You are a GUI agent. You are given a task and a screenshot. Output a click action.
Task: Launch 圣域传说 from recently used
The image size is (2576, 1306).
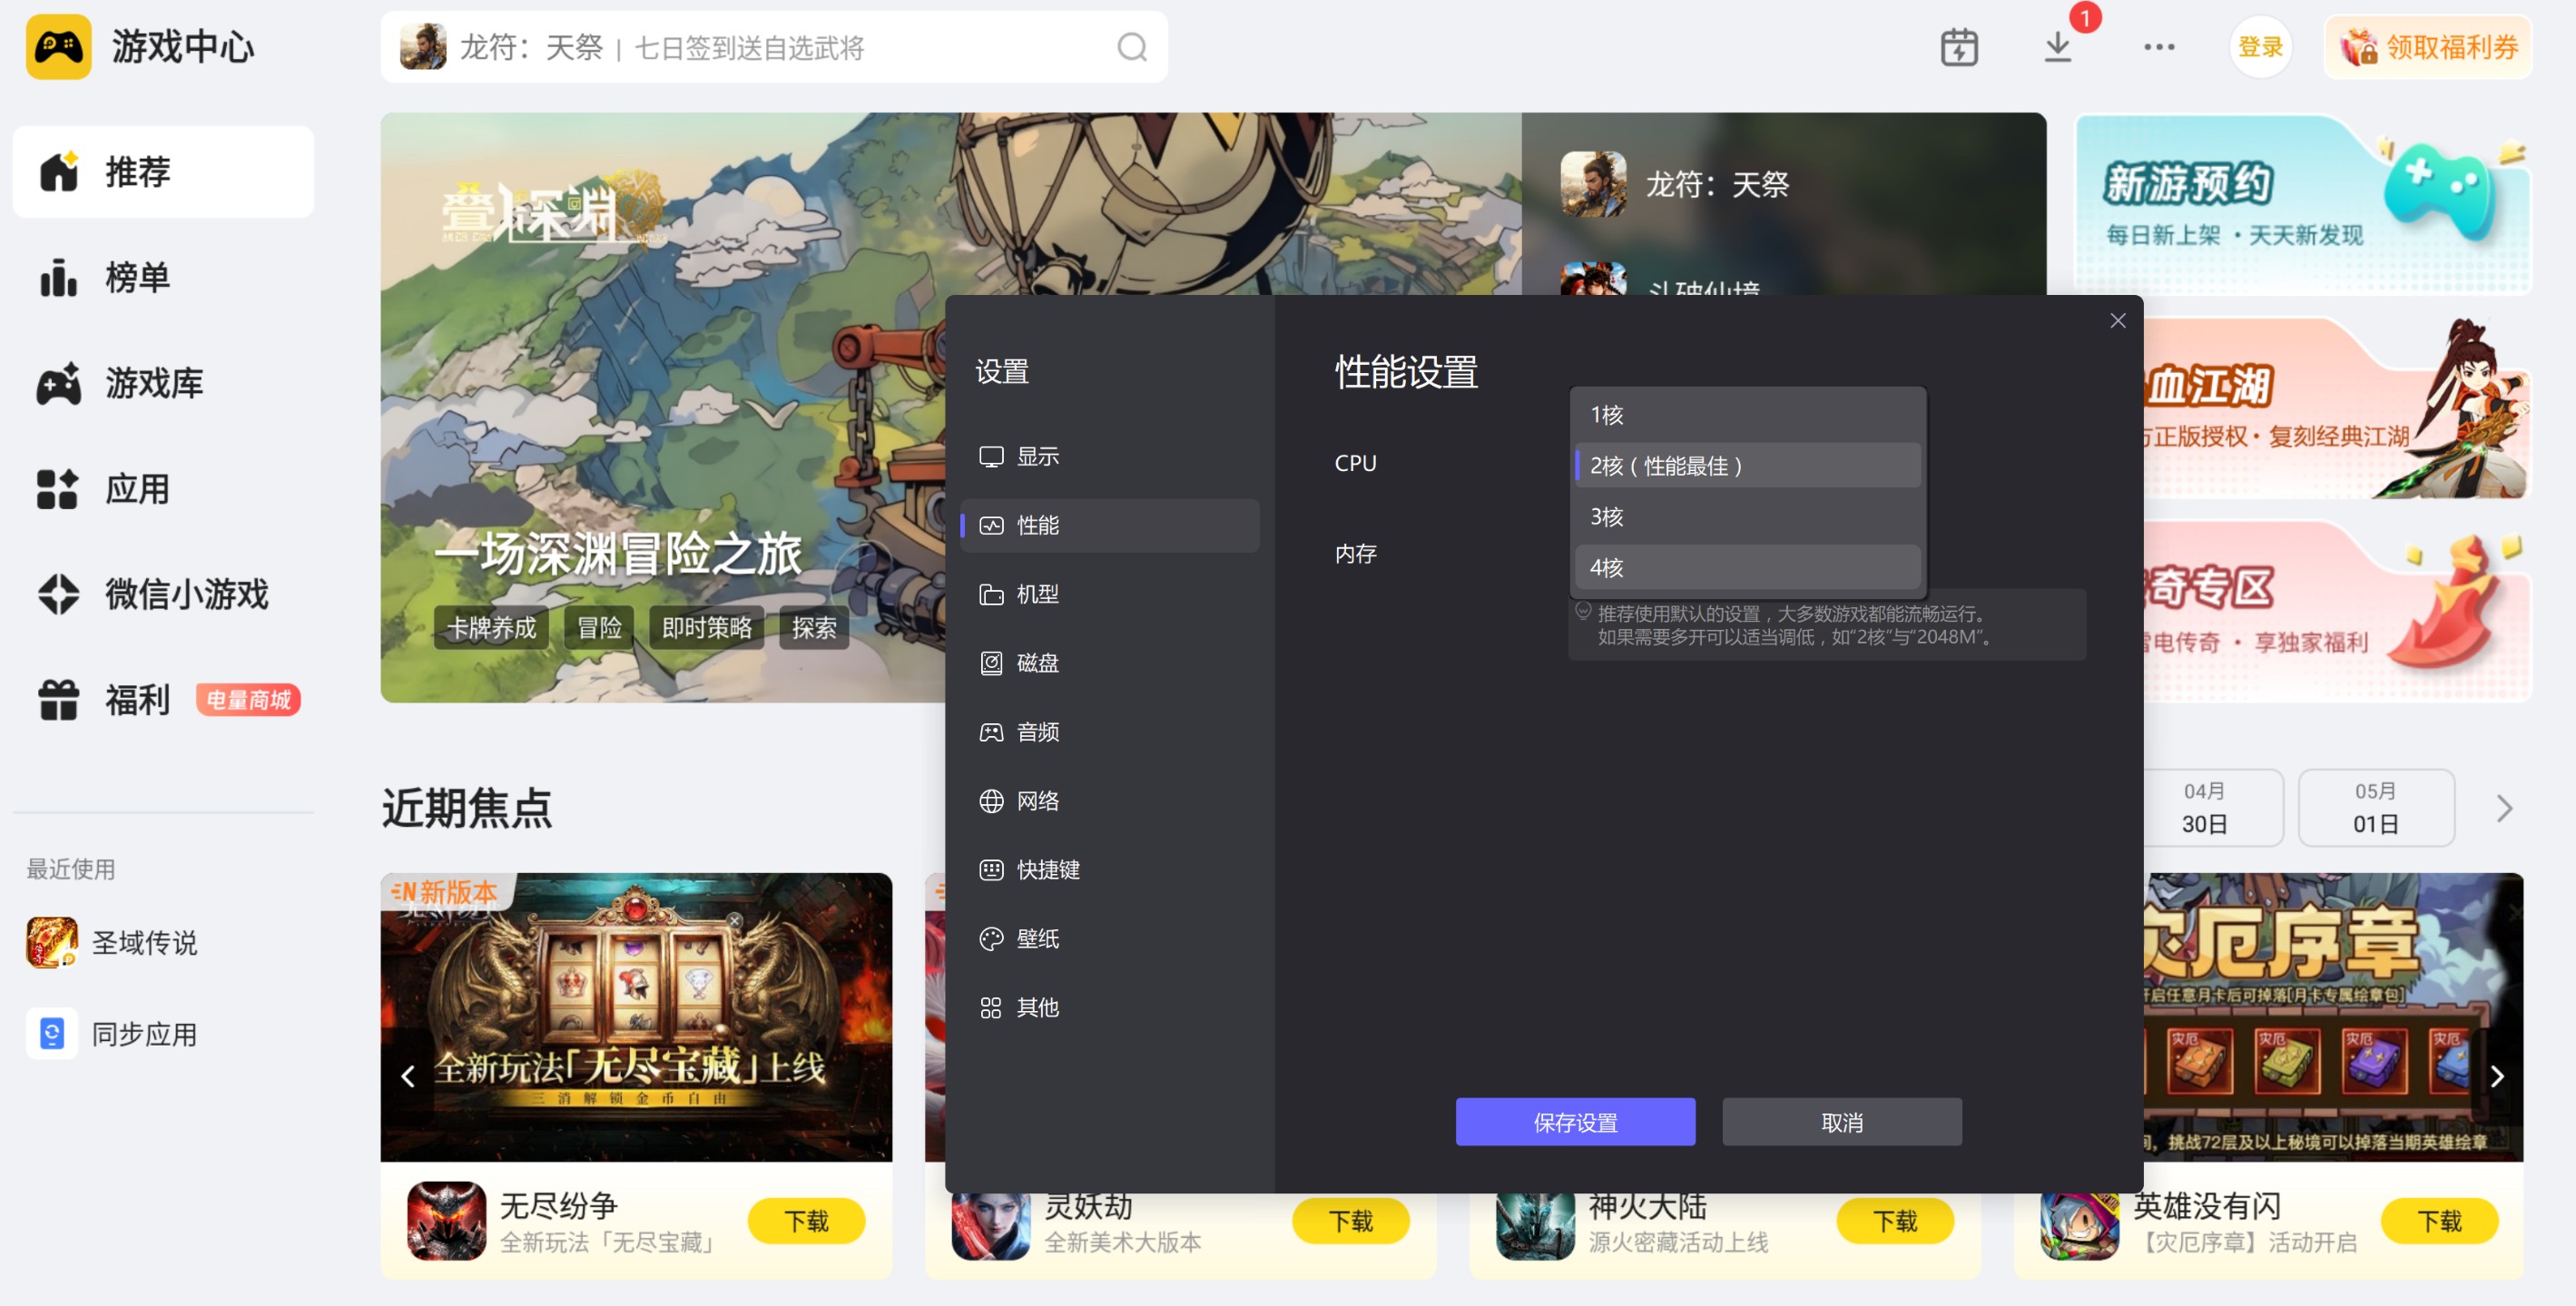(x=143, y=942)
